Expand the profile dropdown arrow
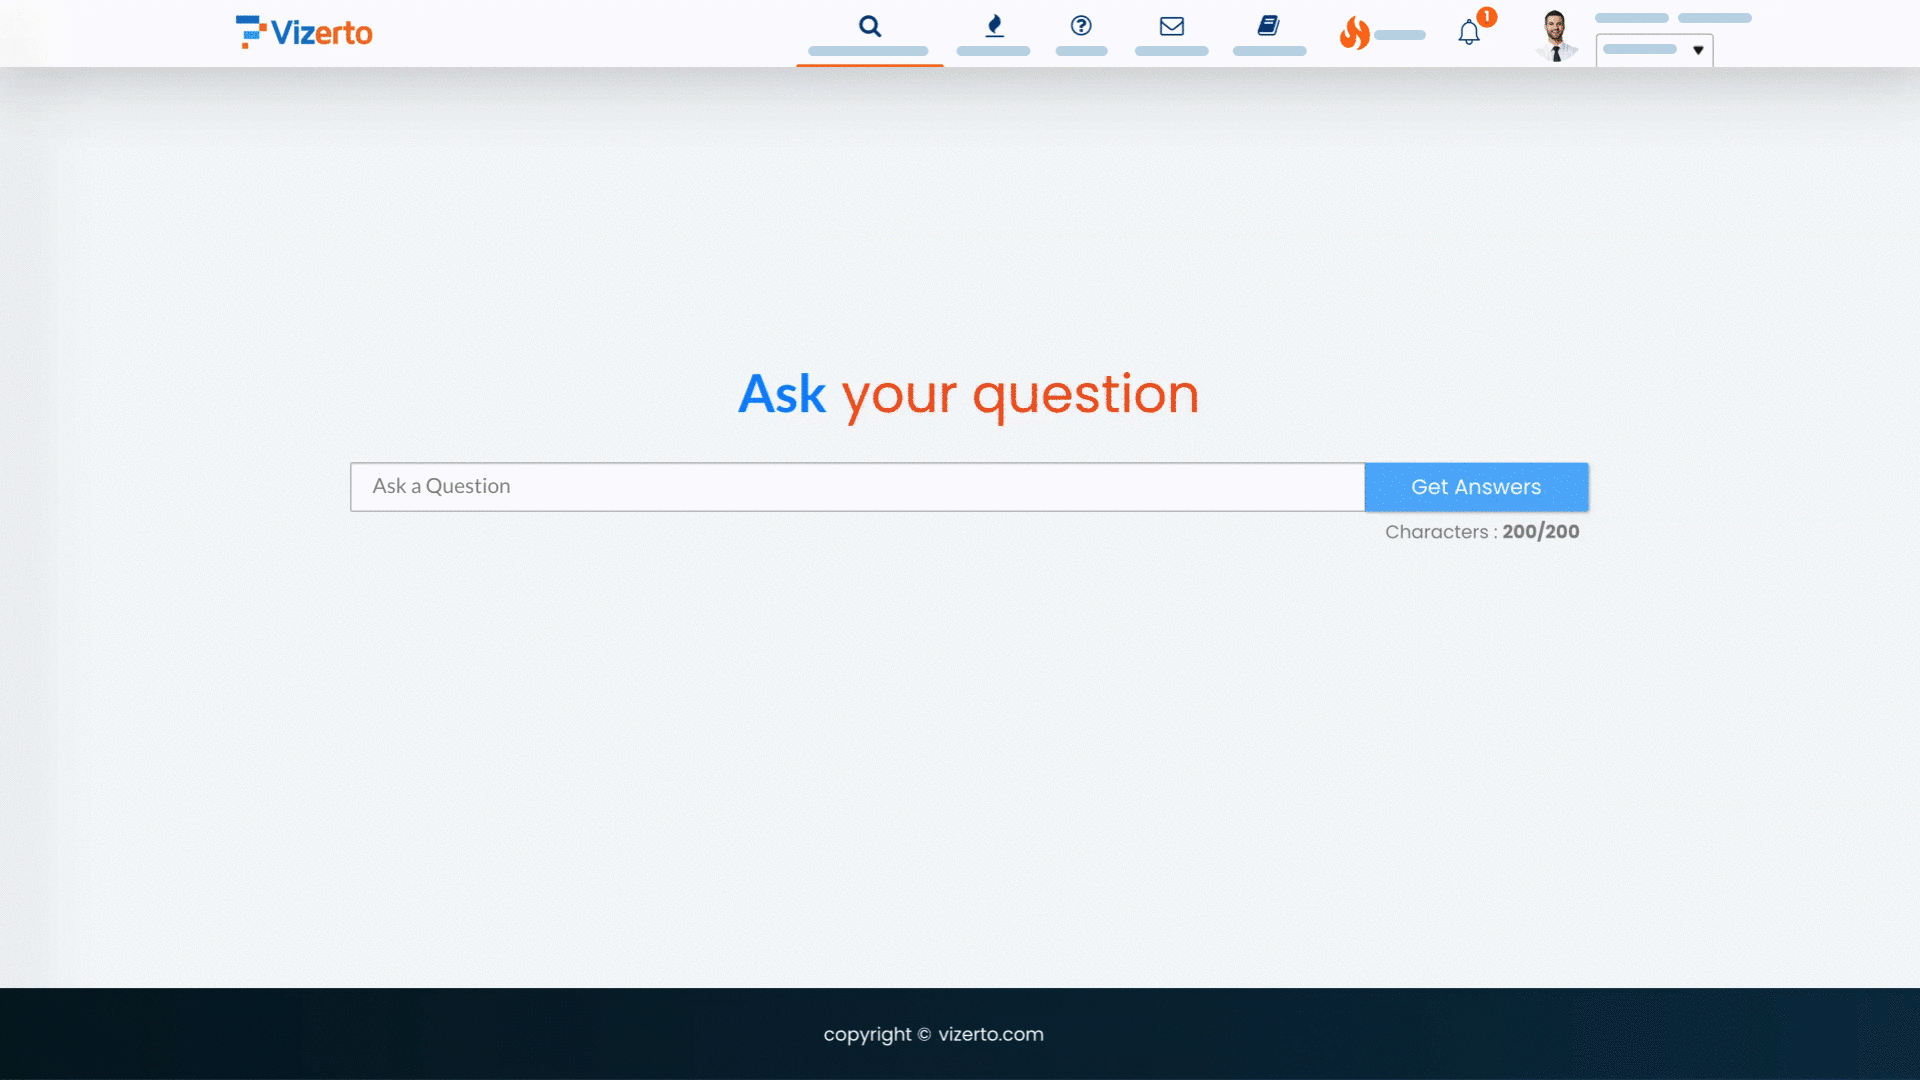This screenshot has width=1920, height=1080. pyautogui.click(x=1698, y=50)
